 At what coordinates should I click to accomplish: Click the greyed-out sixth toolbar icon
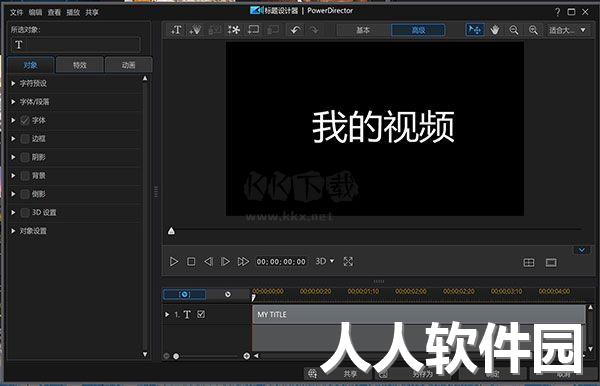pos(272,29)
